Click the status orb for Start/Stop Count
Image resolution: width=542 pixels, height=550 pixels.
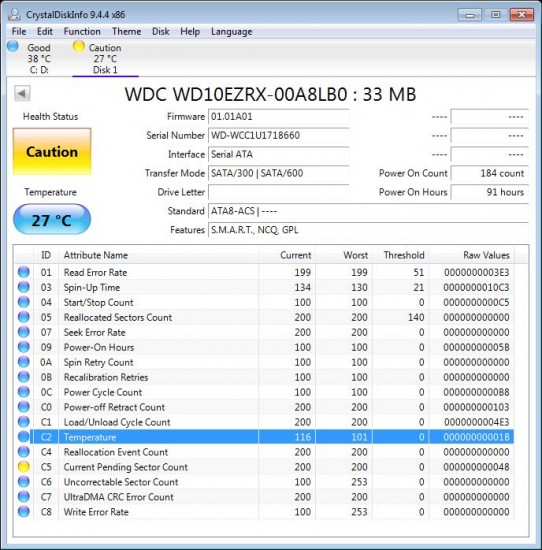24,302
